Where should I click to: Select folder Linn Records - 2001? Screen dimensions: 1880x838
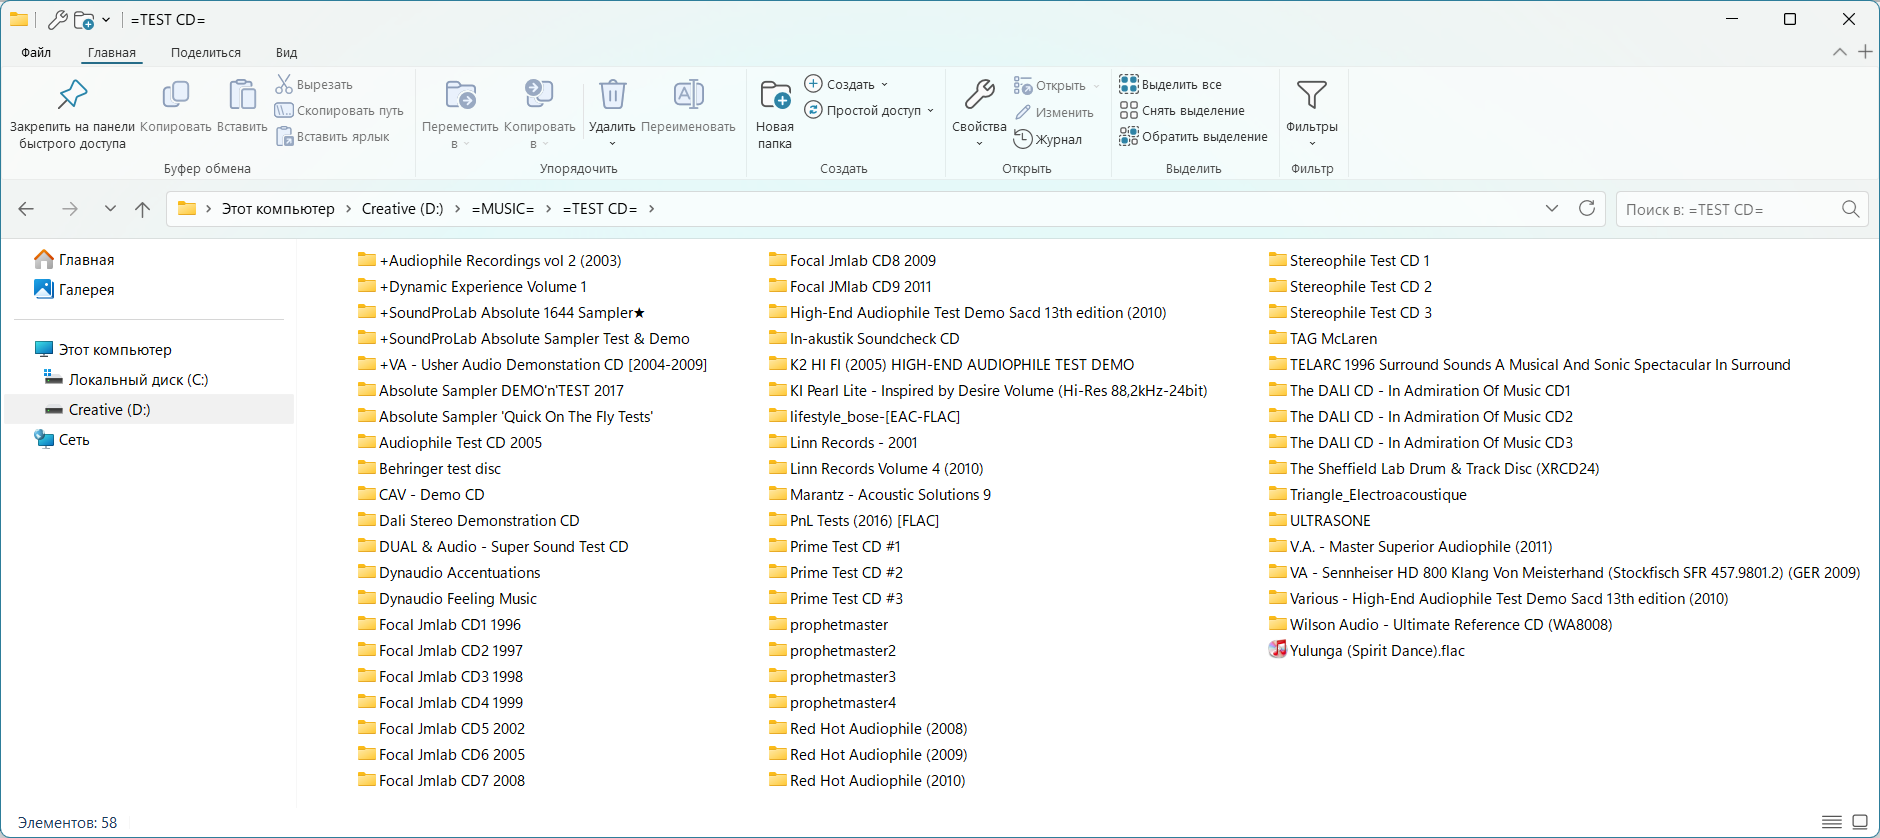pyautogui.click(x=843, y=443)
